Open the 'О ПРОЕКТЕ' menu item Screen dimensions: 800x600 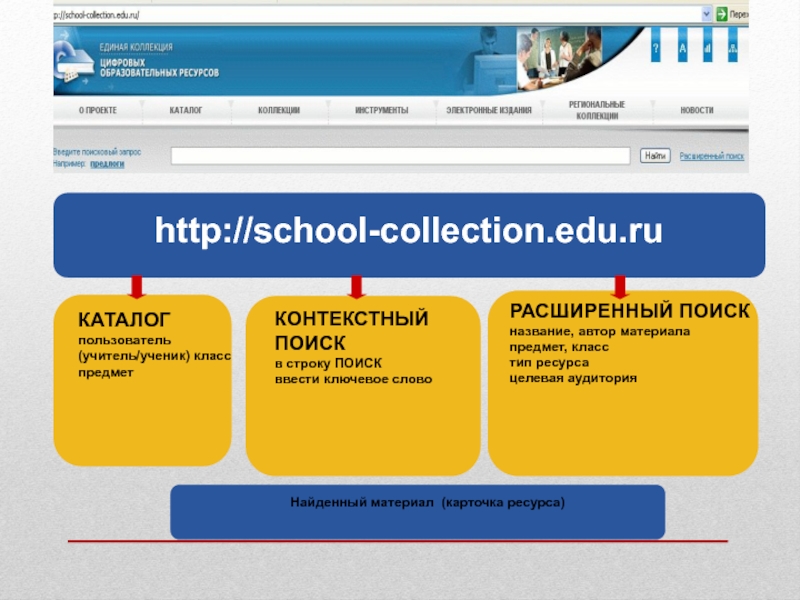coord(97,110)
